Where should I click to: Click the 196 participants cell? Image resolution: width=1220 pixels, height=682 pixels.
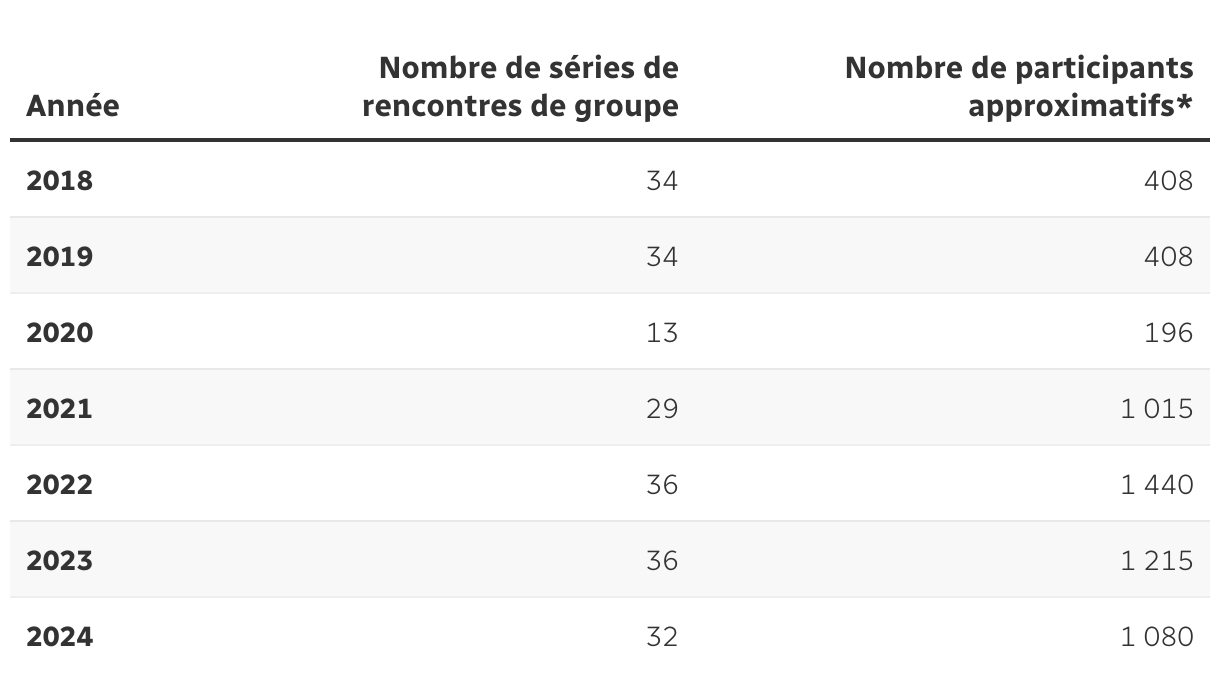click(x=1169, y=333)
